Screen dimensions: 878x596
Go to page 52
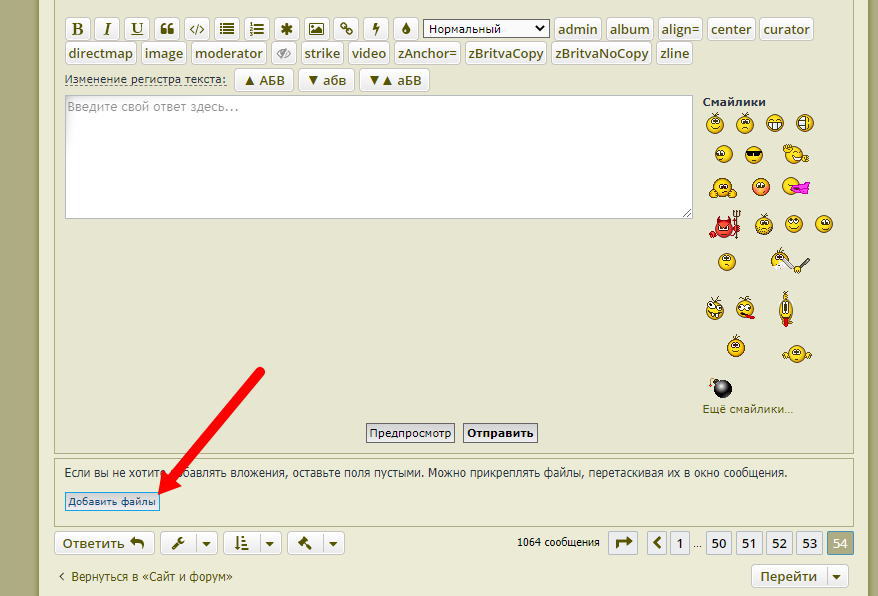pyautogui.click(x=779, y=543)
